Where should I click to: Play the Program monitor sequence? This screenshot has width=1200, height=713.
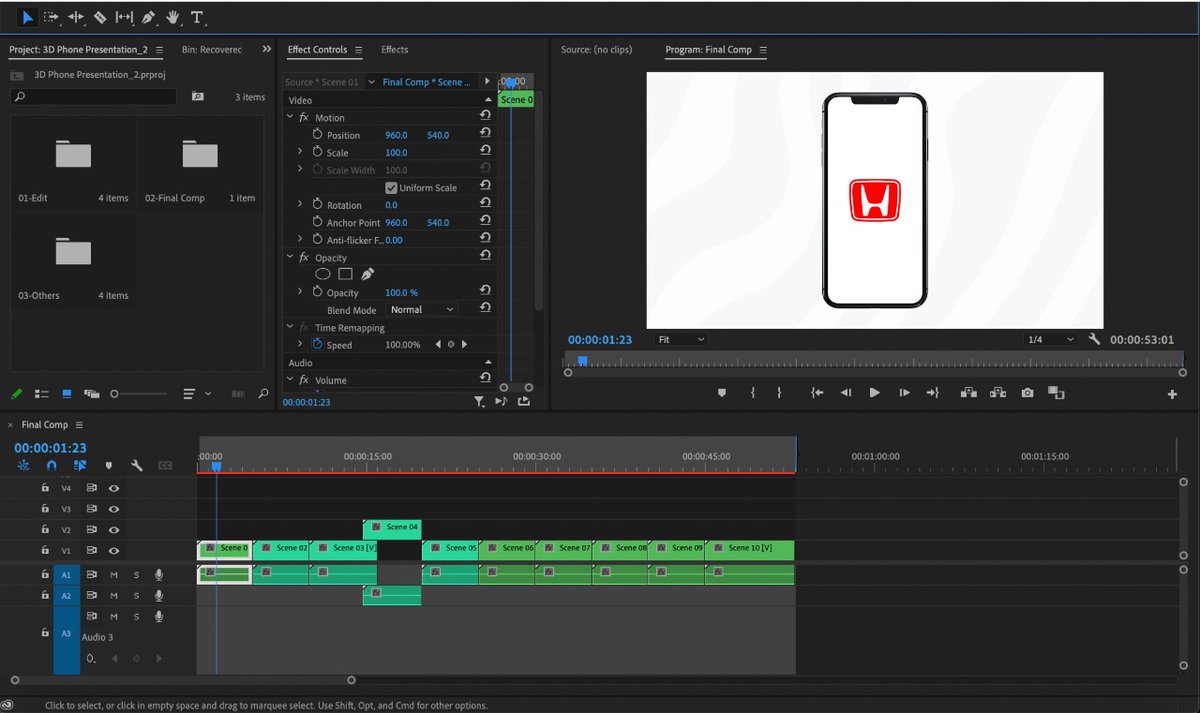pos(874,393)
